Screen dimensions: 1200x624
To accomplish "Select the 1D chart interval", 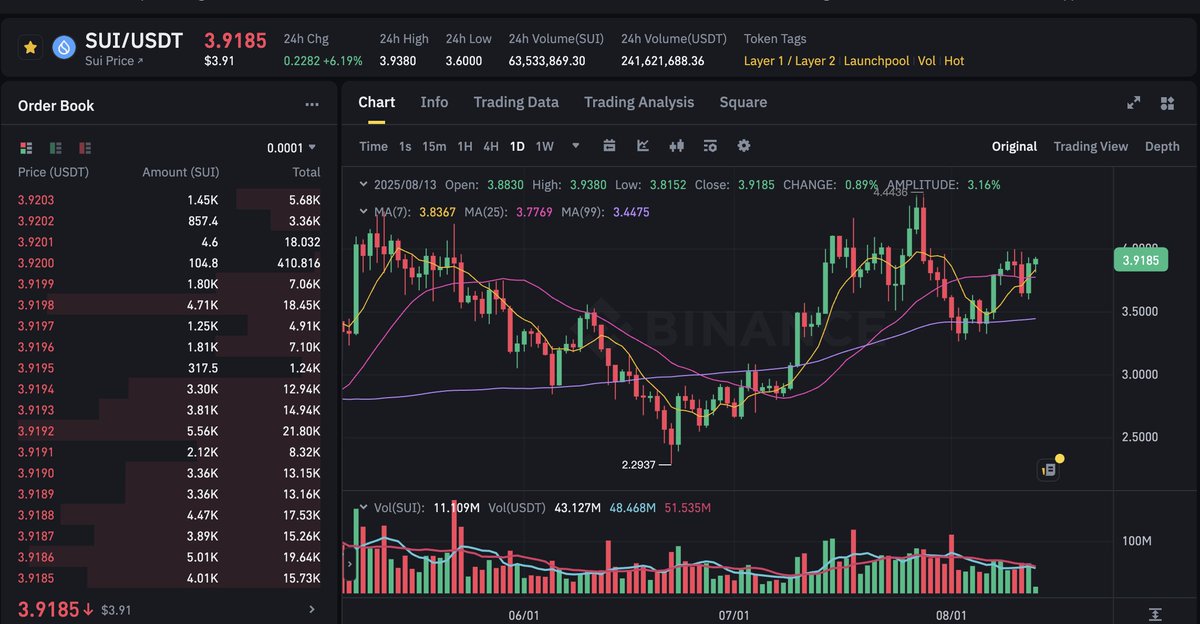I will pyautogui.click(x=517, y=146).
